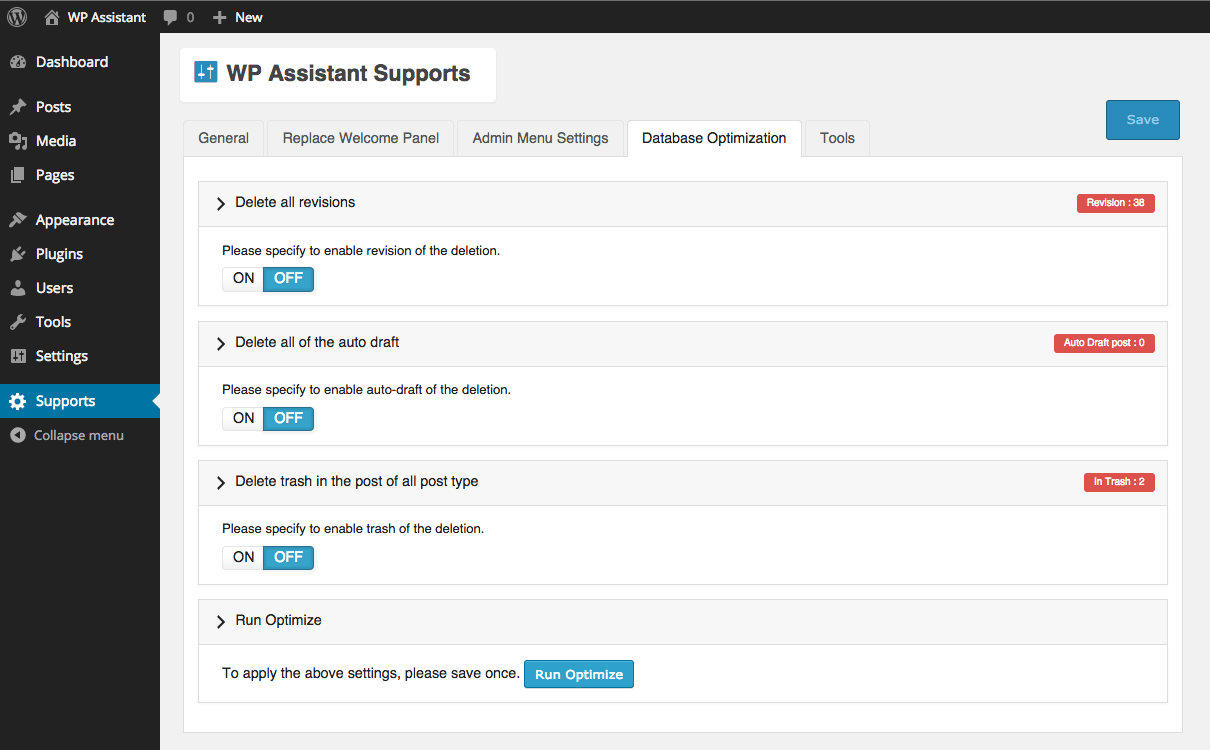This screenshot has height=750, width=1210.
Task: Click the WordPress logo icon
Action: (17, 17)
